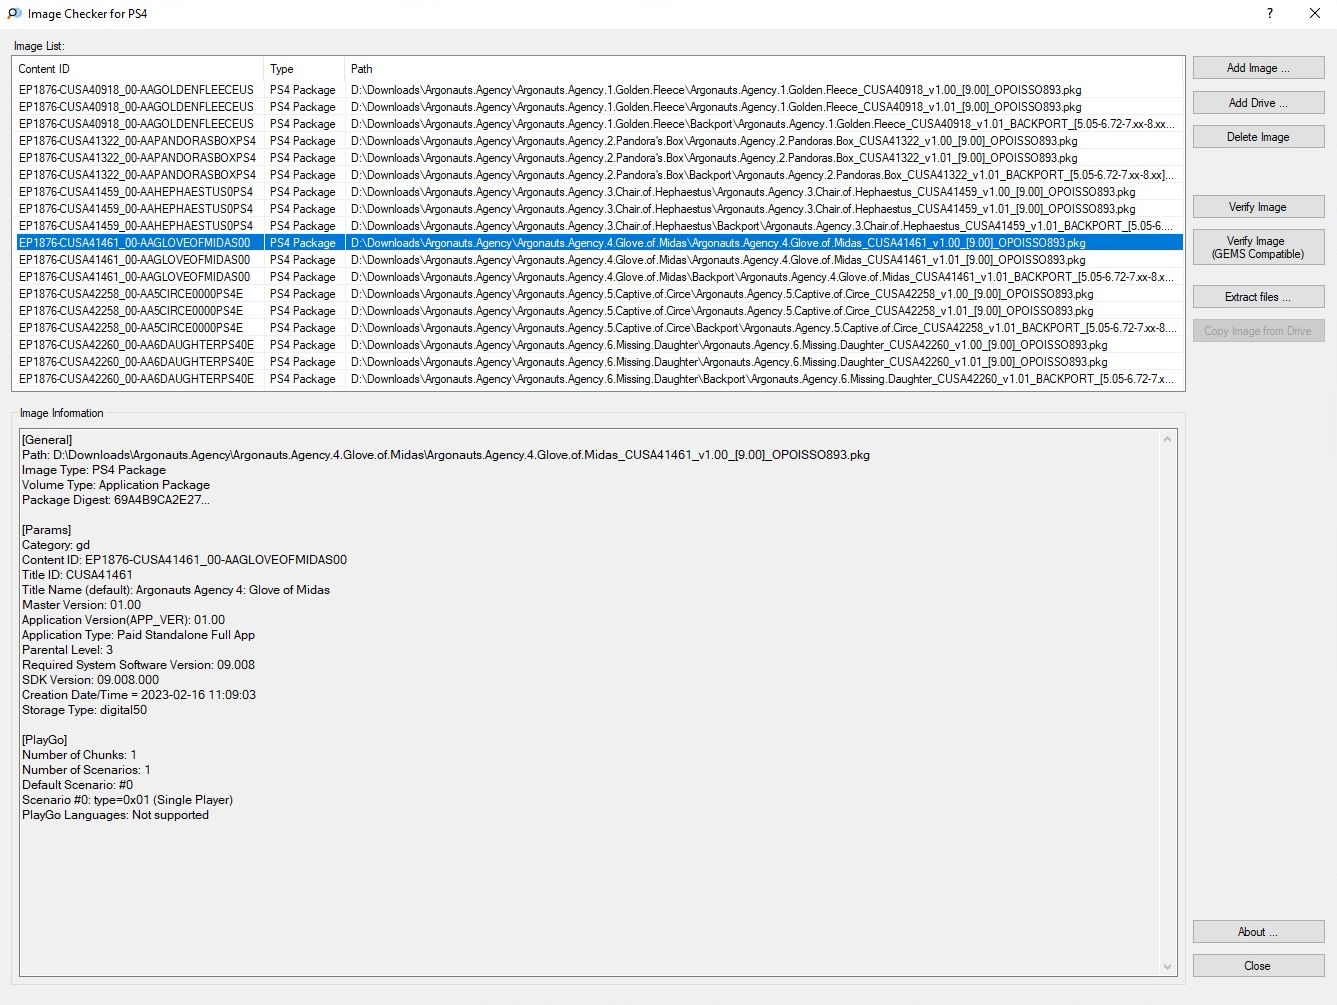Open the About dialog

[x=1258, y=932]
